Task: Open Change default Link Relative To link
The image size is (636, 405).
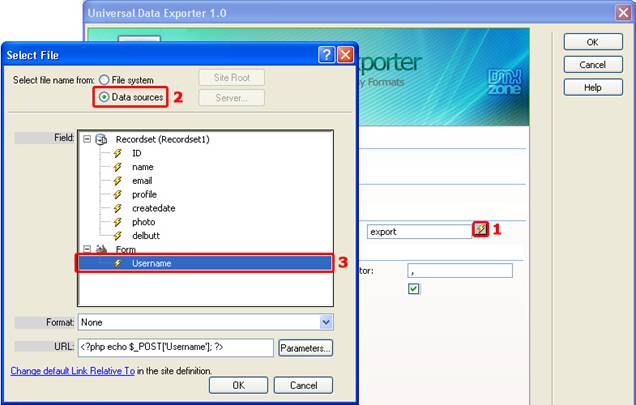Action: (x=73, y=371)
